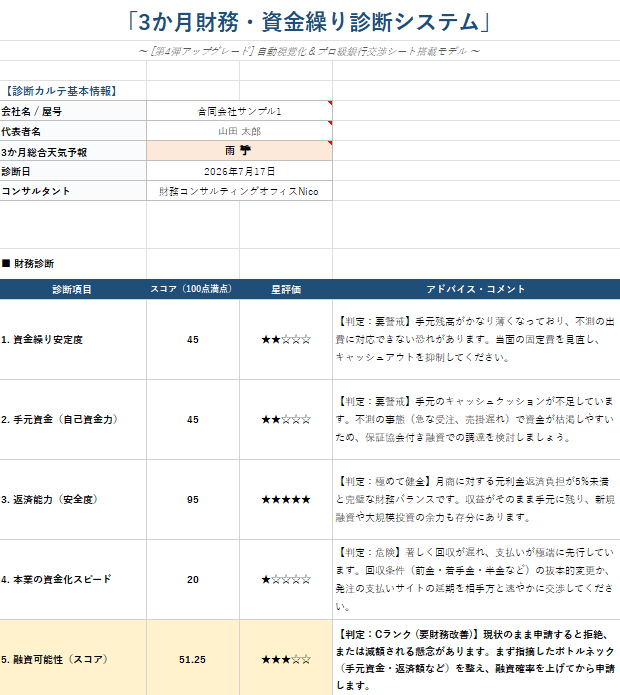Click red comment marker on weather forecast cell

330,143
